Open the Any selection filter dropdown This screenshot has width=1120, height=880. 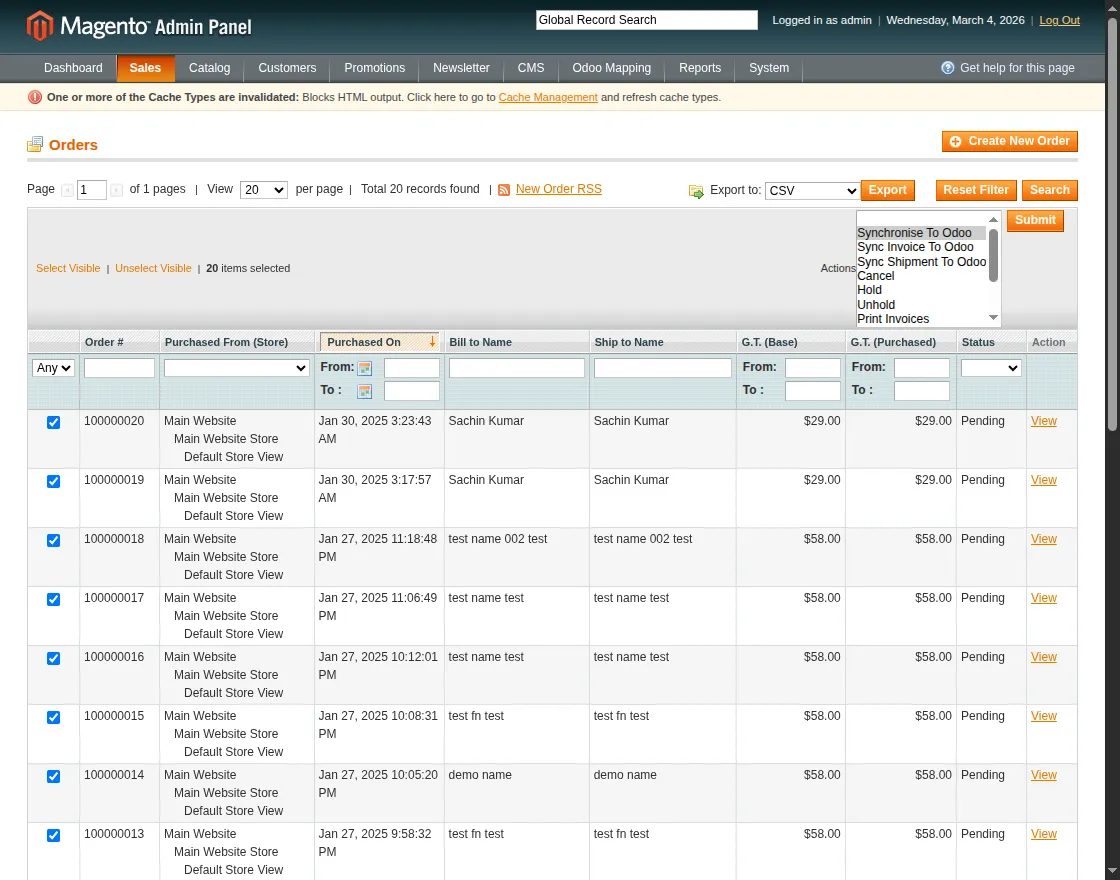[x=53, y=368]
